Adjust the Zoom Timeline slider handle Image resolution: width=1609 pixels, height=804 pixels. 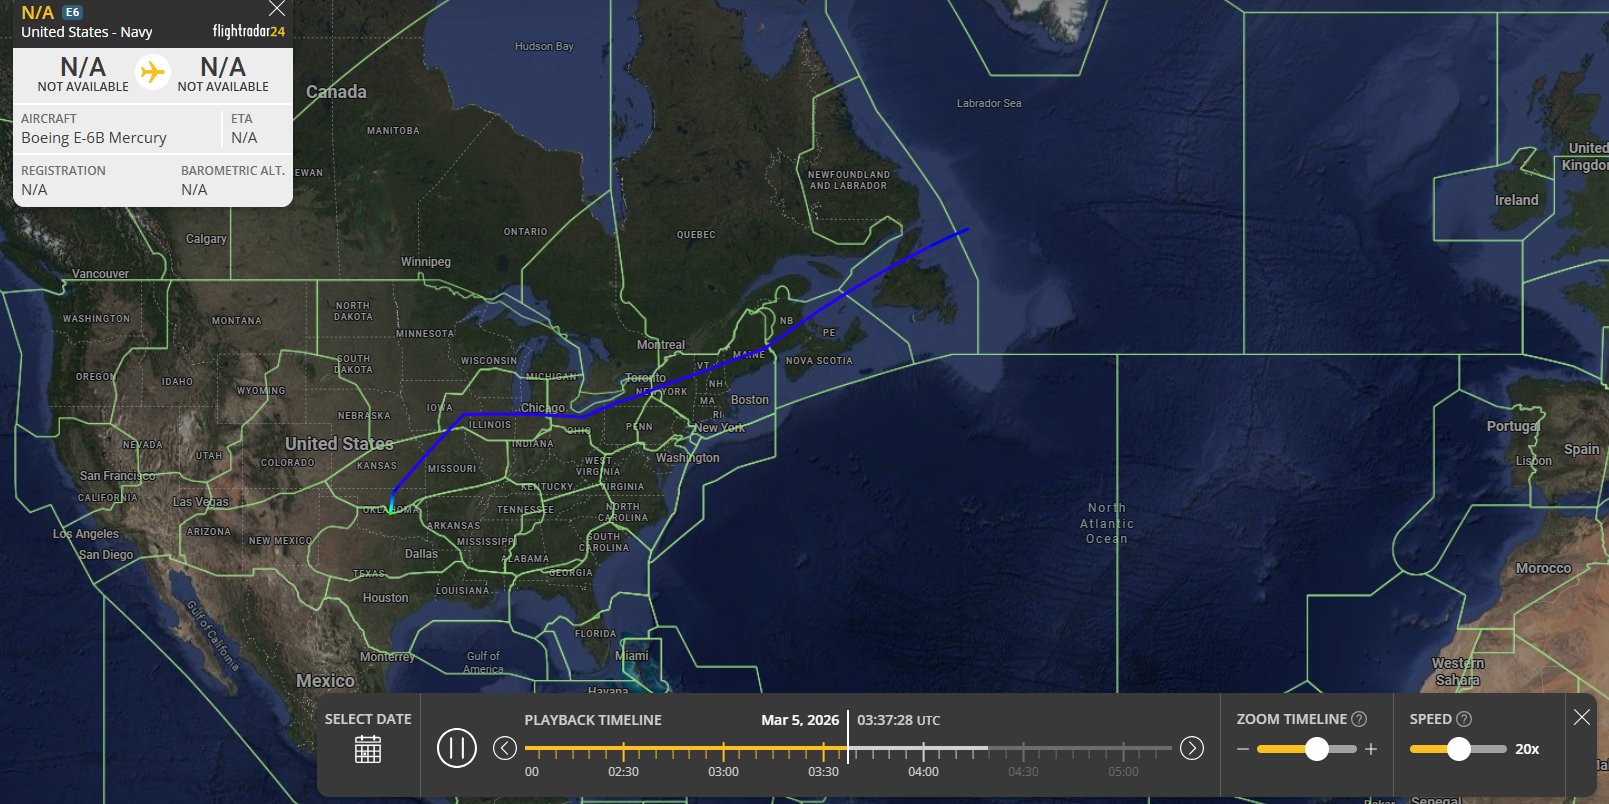[x=1317, y=749]
